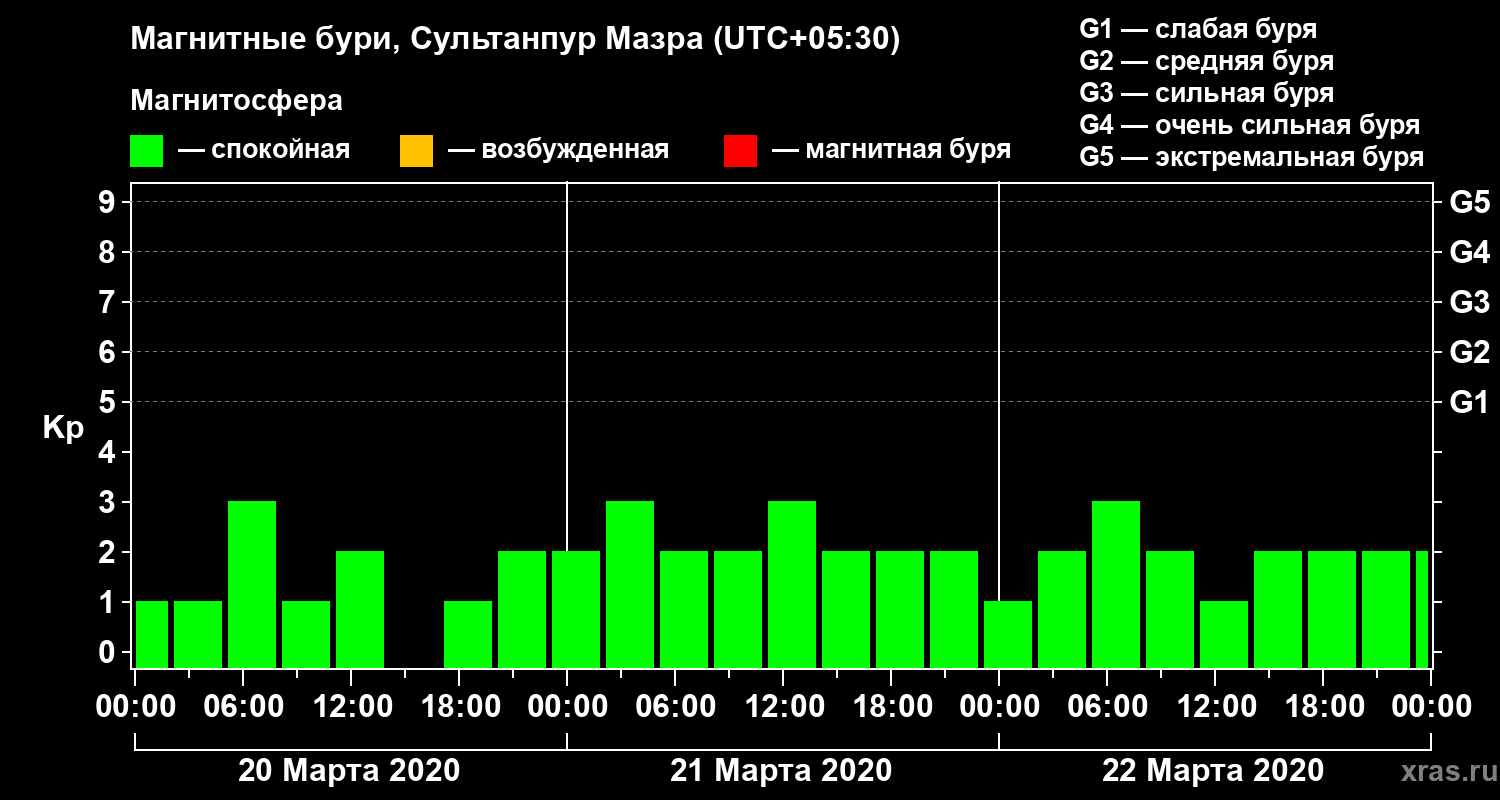Click the 'G4' label on the right axis
Viewport: 1500px width, 800px height.
click(x=1469, y=252)
